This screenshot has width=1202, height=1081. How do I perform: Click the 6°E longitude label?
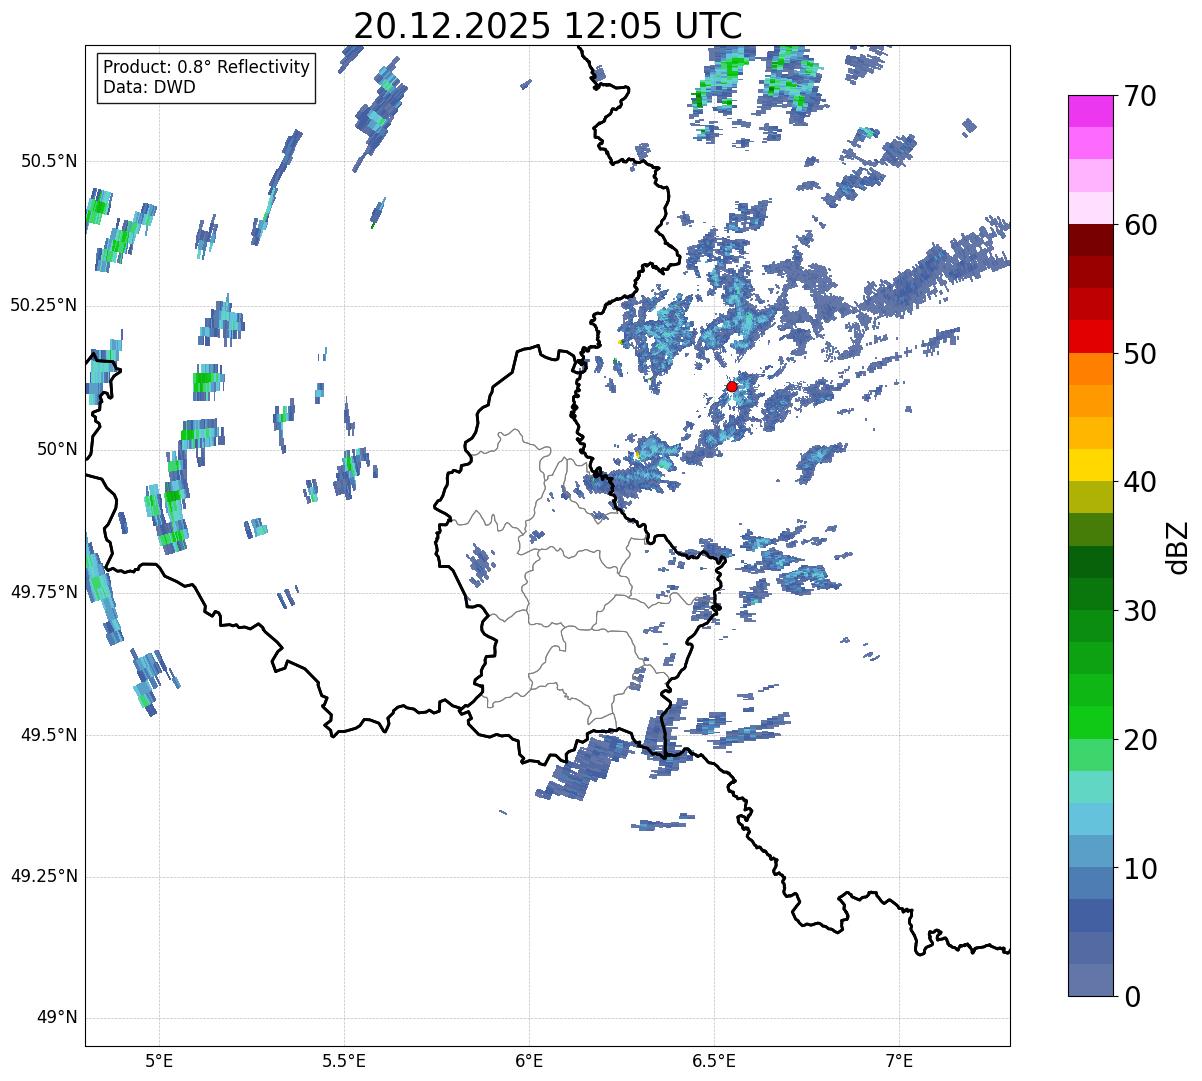[x=529, y=1060]
